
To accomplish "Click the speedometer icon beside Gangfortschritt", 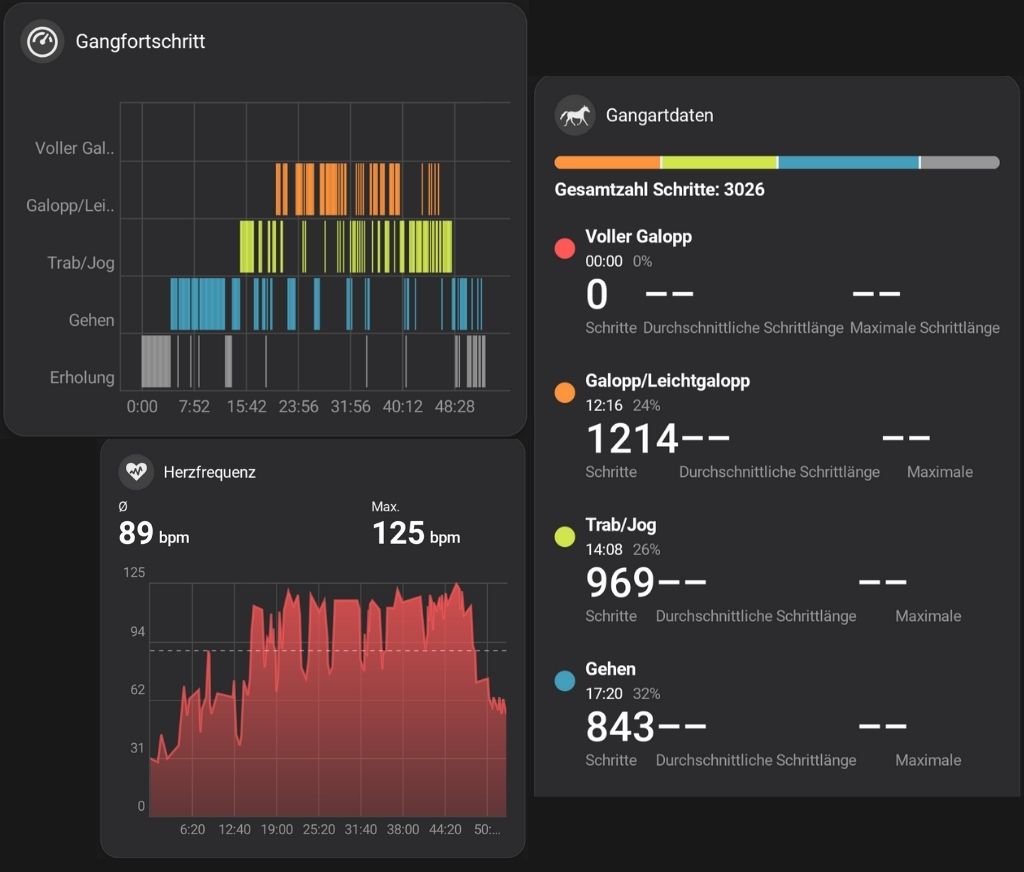I will point(42,42).
